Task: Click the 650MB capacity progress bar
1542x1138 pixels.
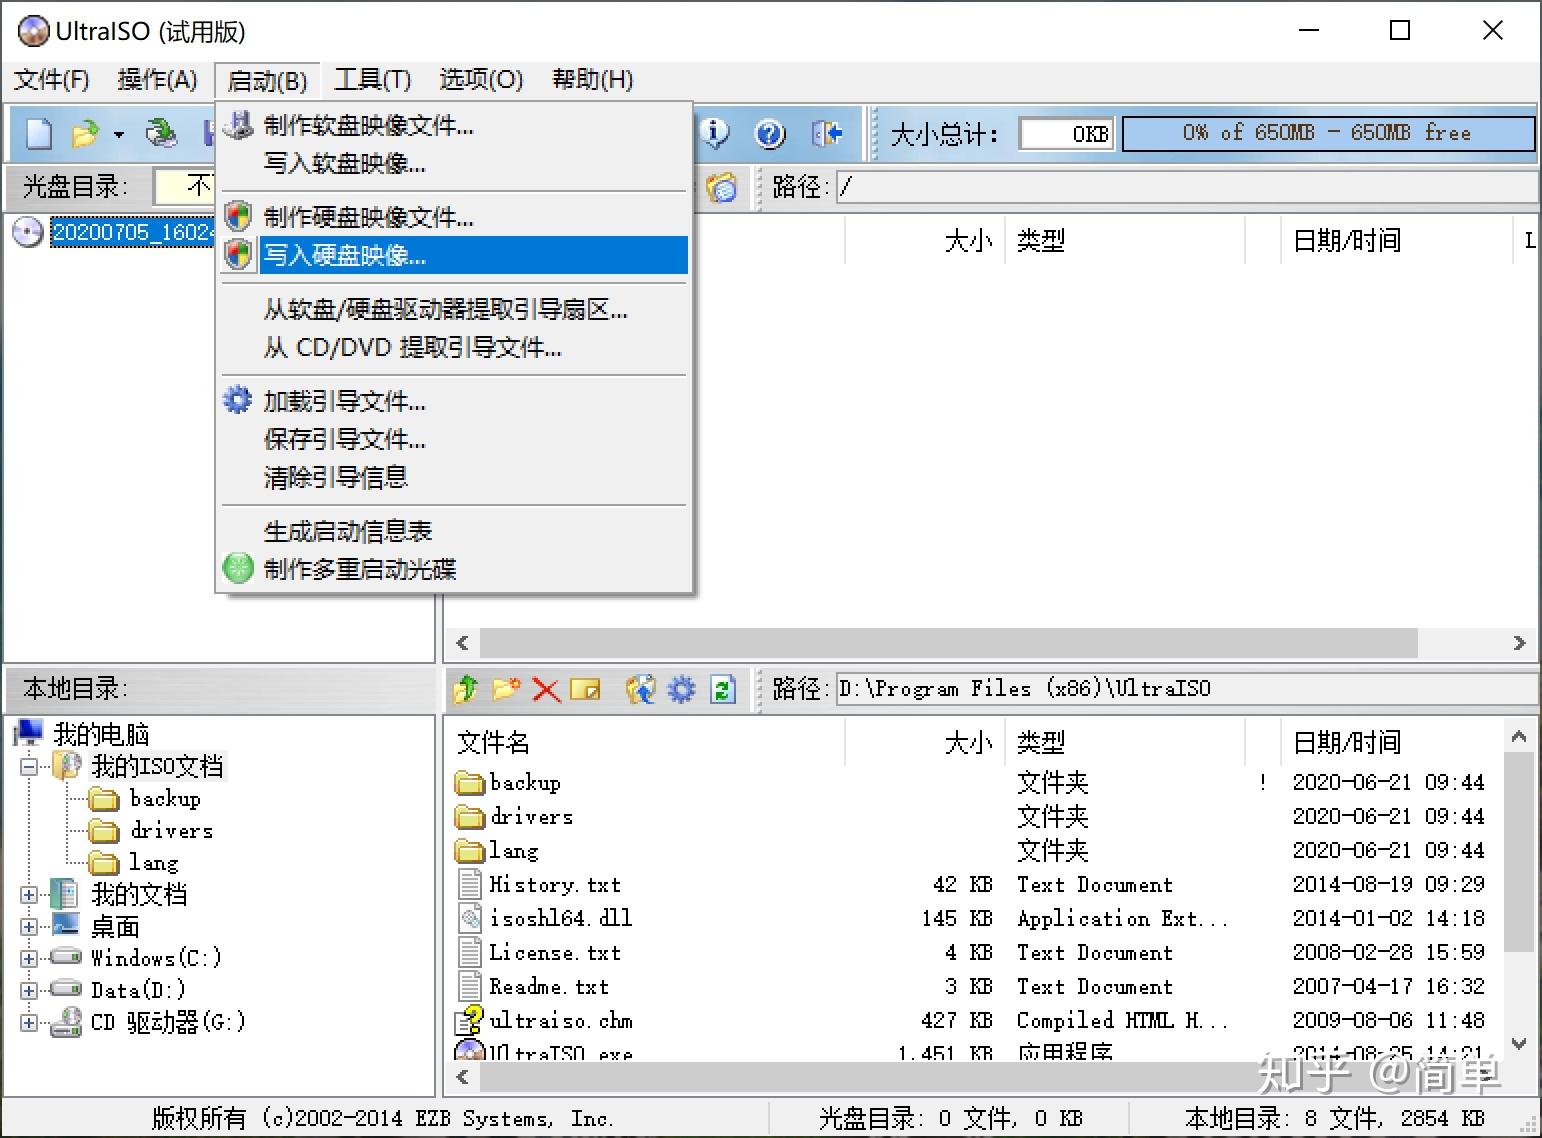Action: 1328,132
